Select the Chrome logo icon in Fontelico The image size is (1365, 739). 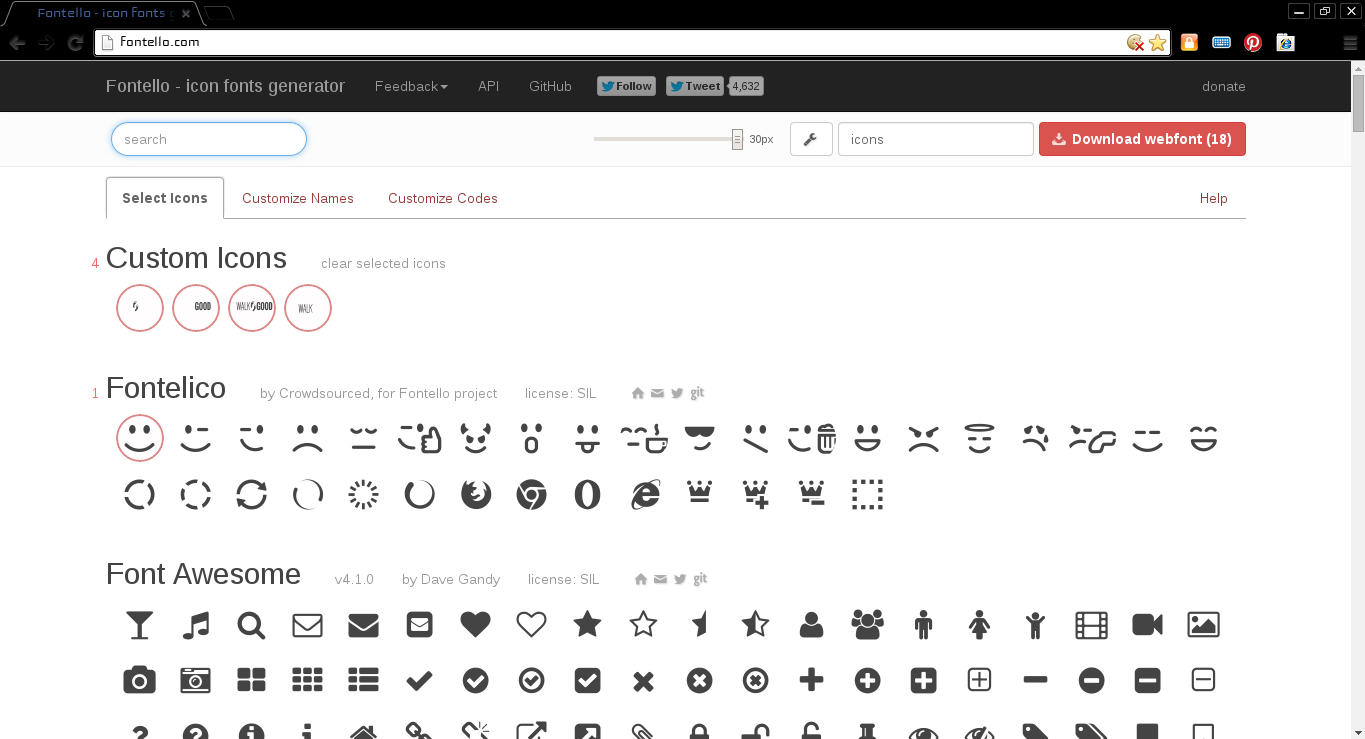coord(531,493)
